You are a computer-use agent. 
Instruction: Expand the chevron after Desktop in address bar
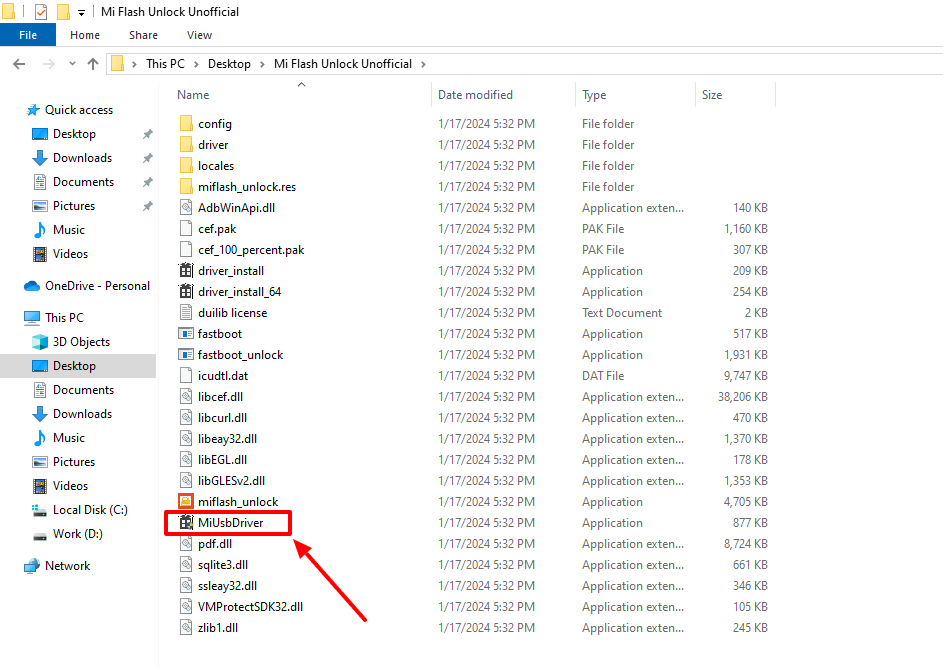click(262, 64)
